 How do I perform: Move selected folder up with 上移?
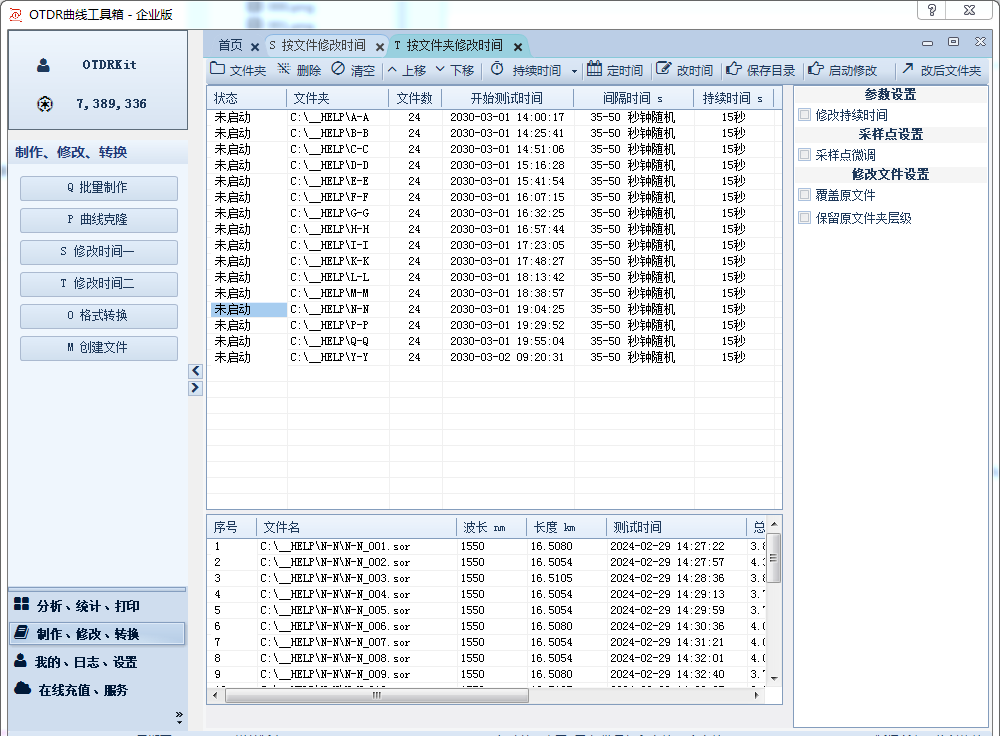[406, 70]
